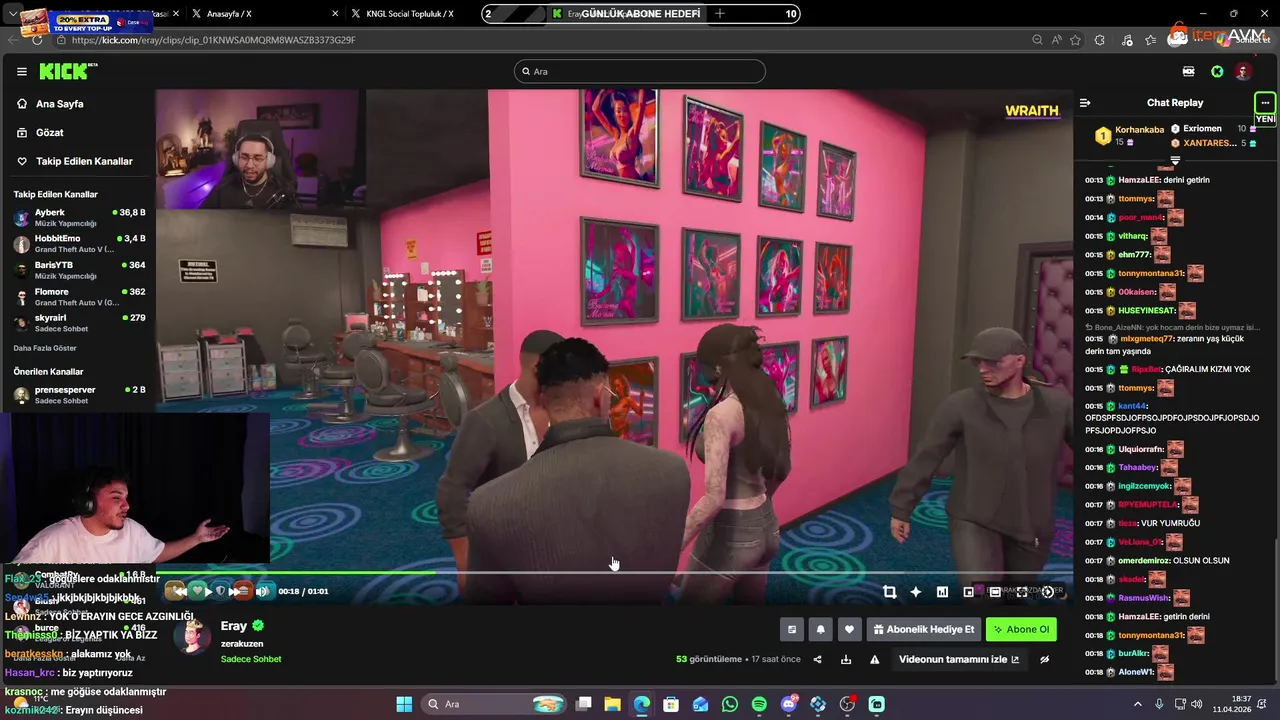Open system volume tray icon
The width and height of the screenshot is (1280, 720).
tap(1197, 704)
